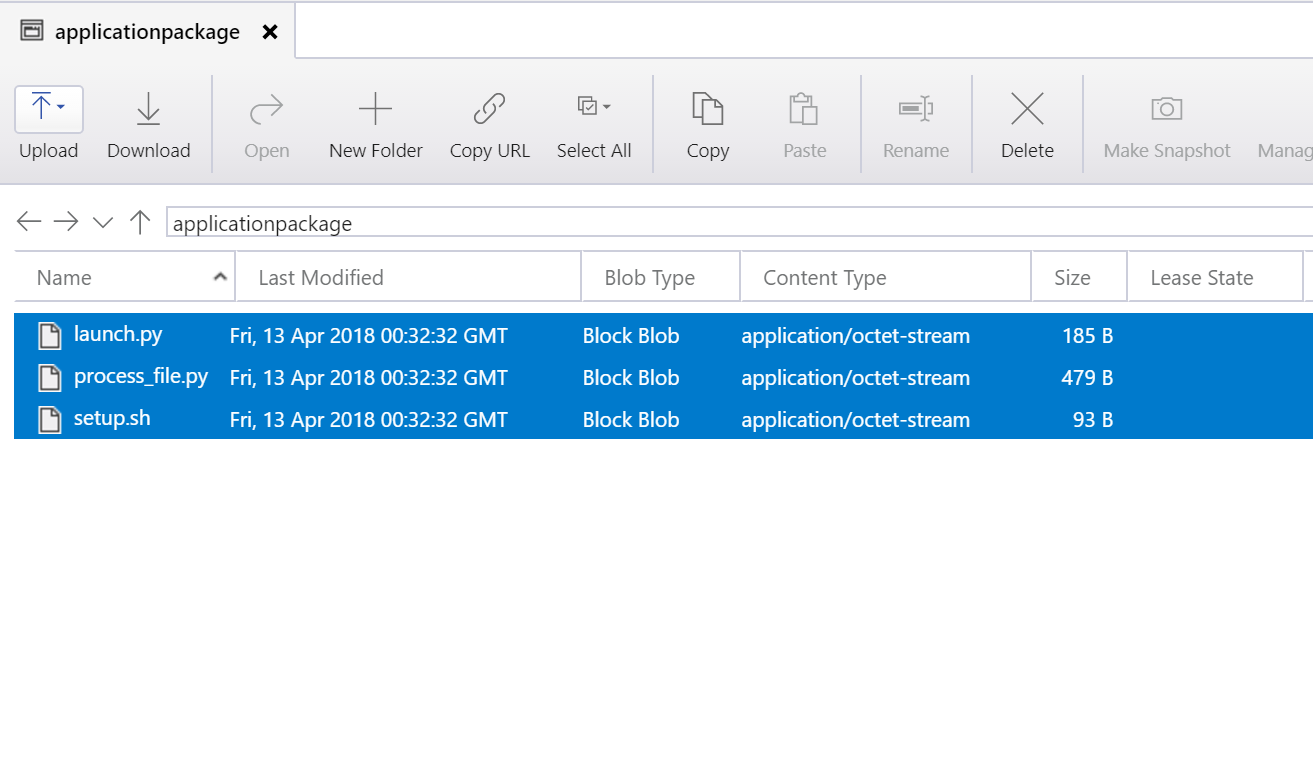Click the 479 B size value
Viewport: 1313px width, 774px height.
click(x=1087, y=378)
